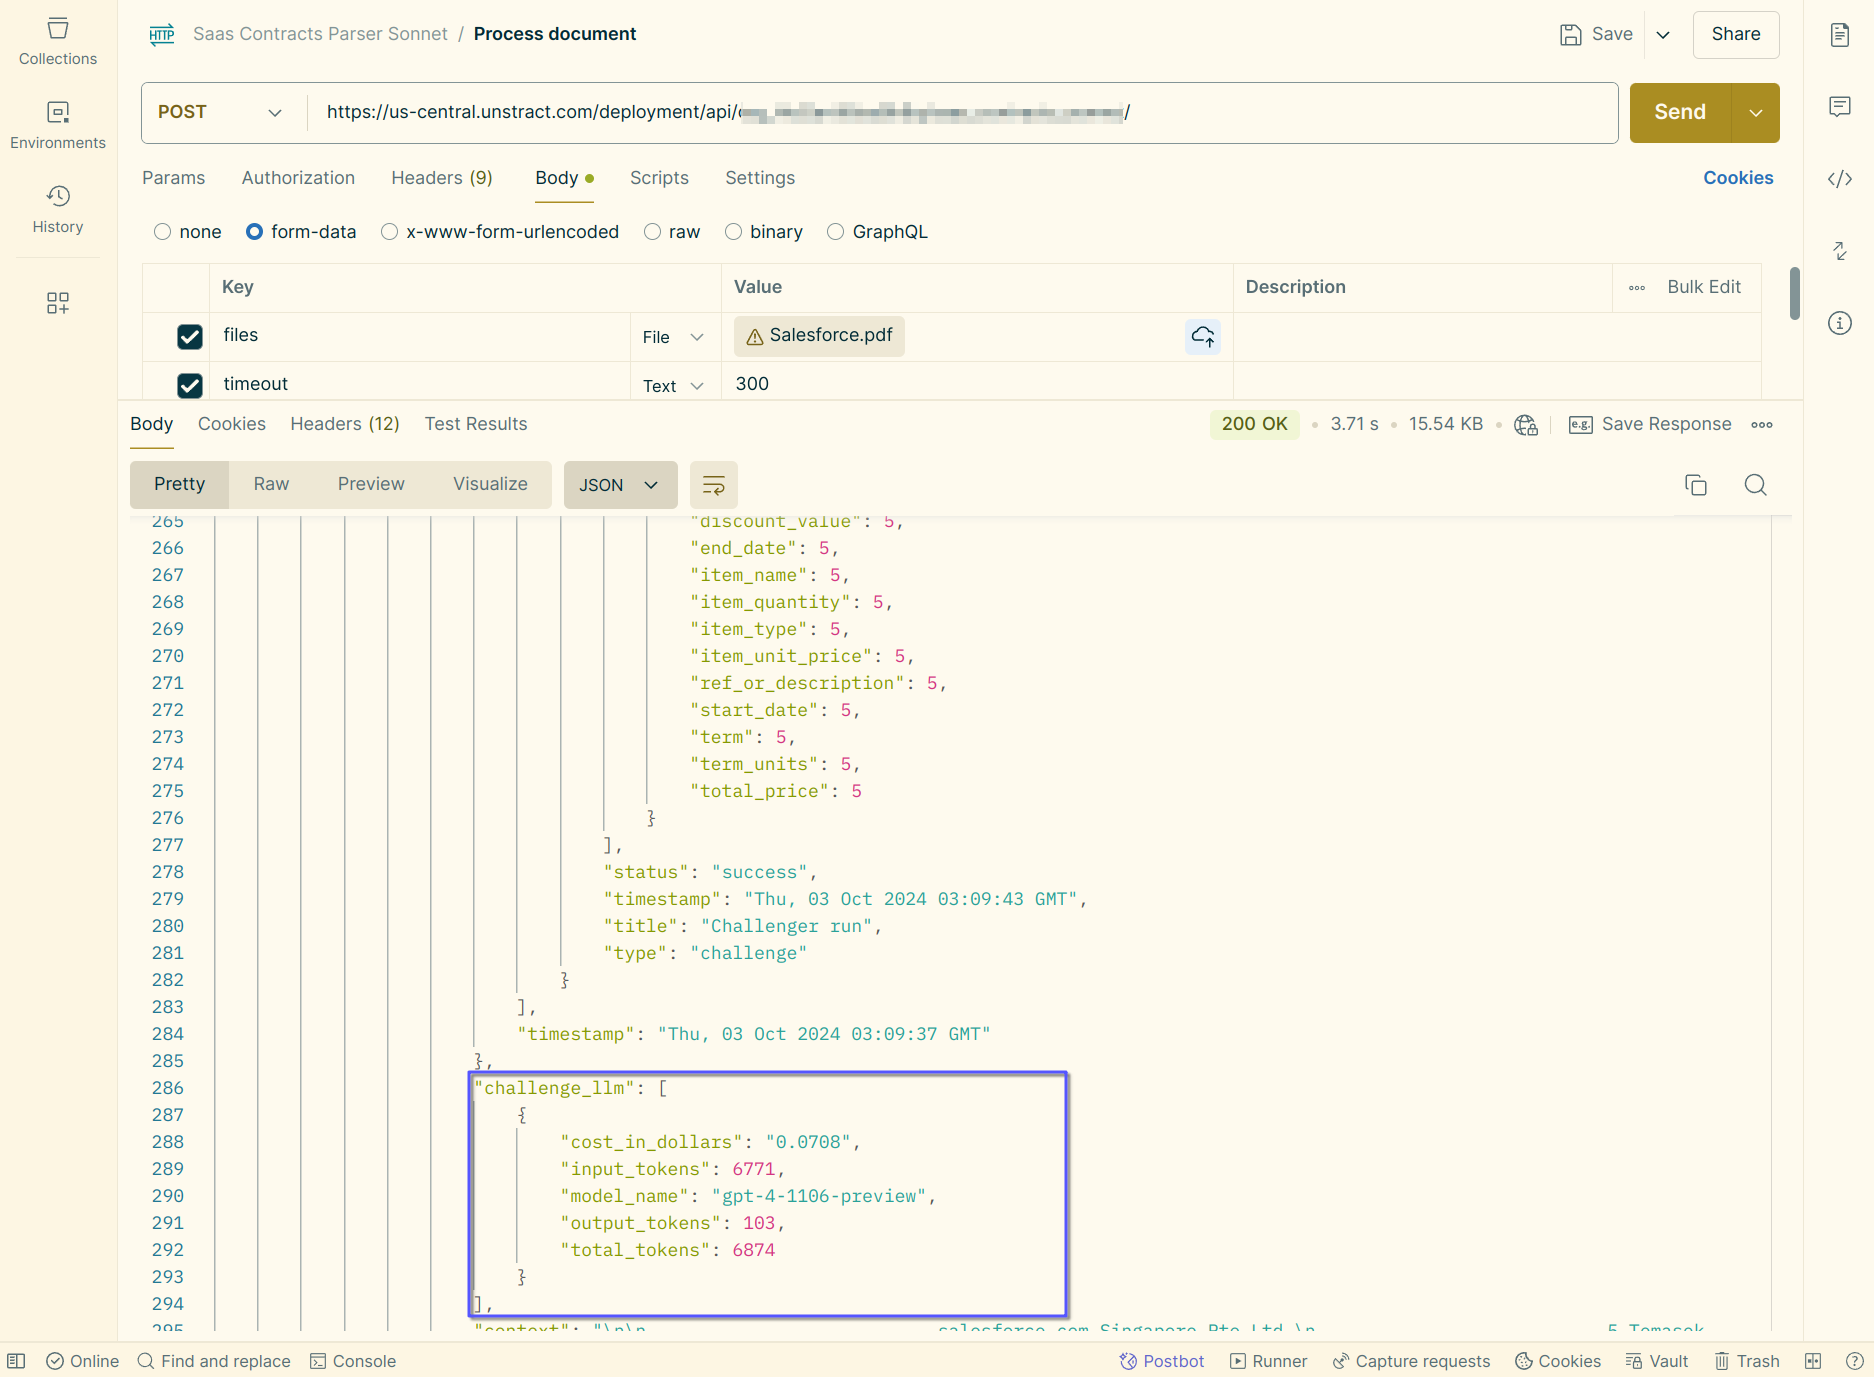Open the History sidebar panel
1874x1377 pixels.
click(x=58, y=210)
